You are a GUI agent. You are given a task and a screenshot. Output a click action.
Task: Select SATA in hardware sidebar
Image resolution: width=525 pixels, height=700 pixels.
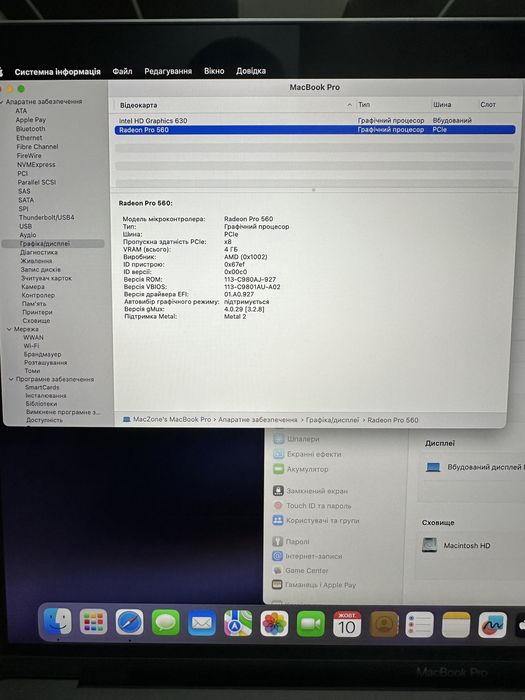pos(26,200)
